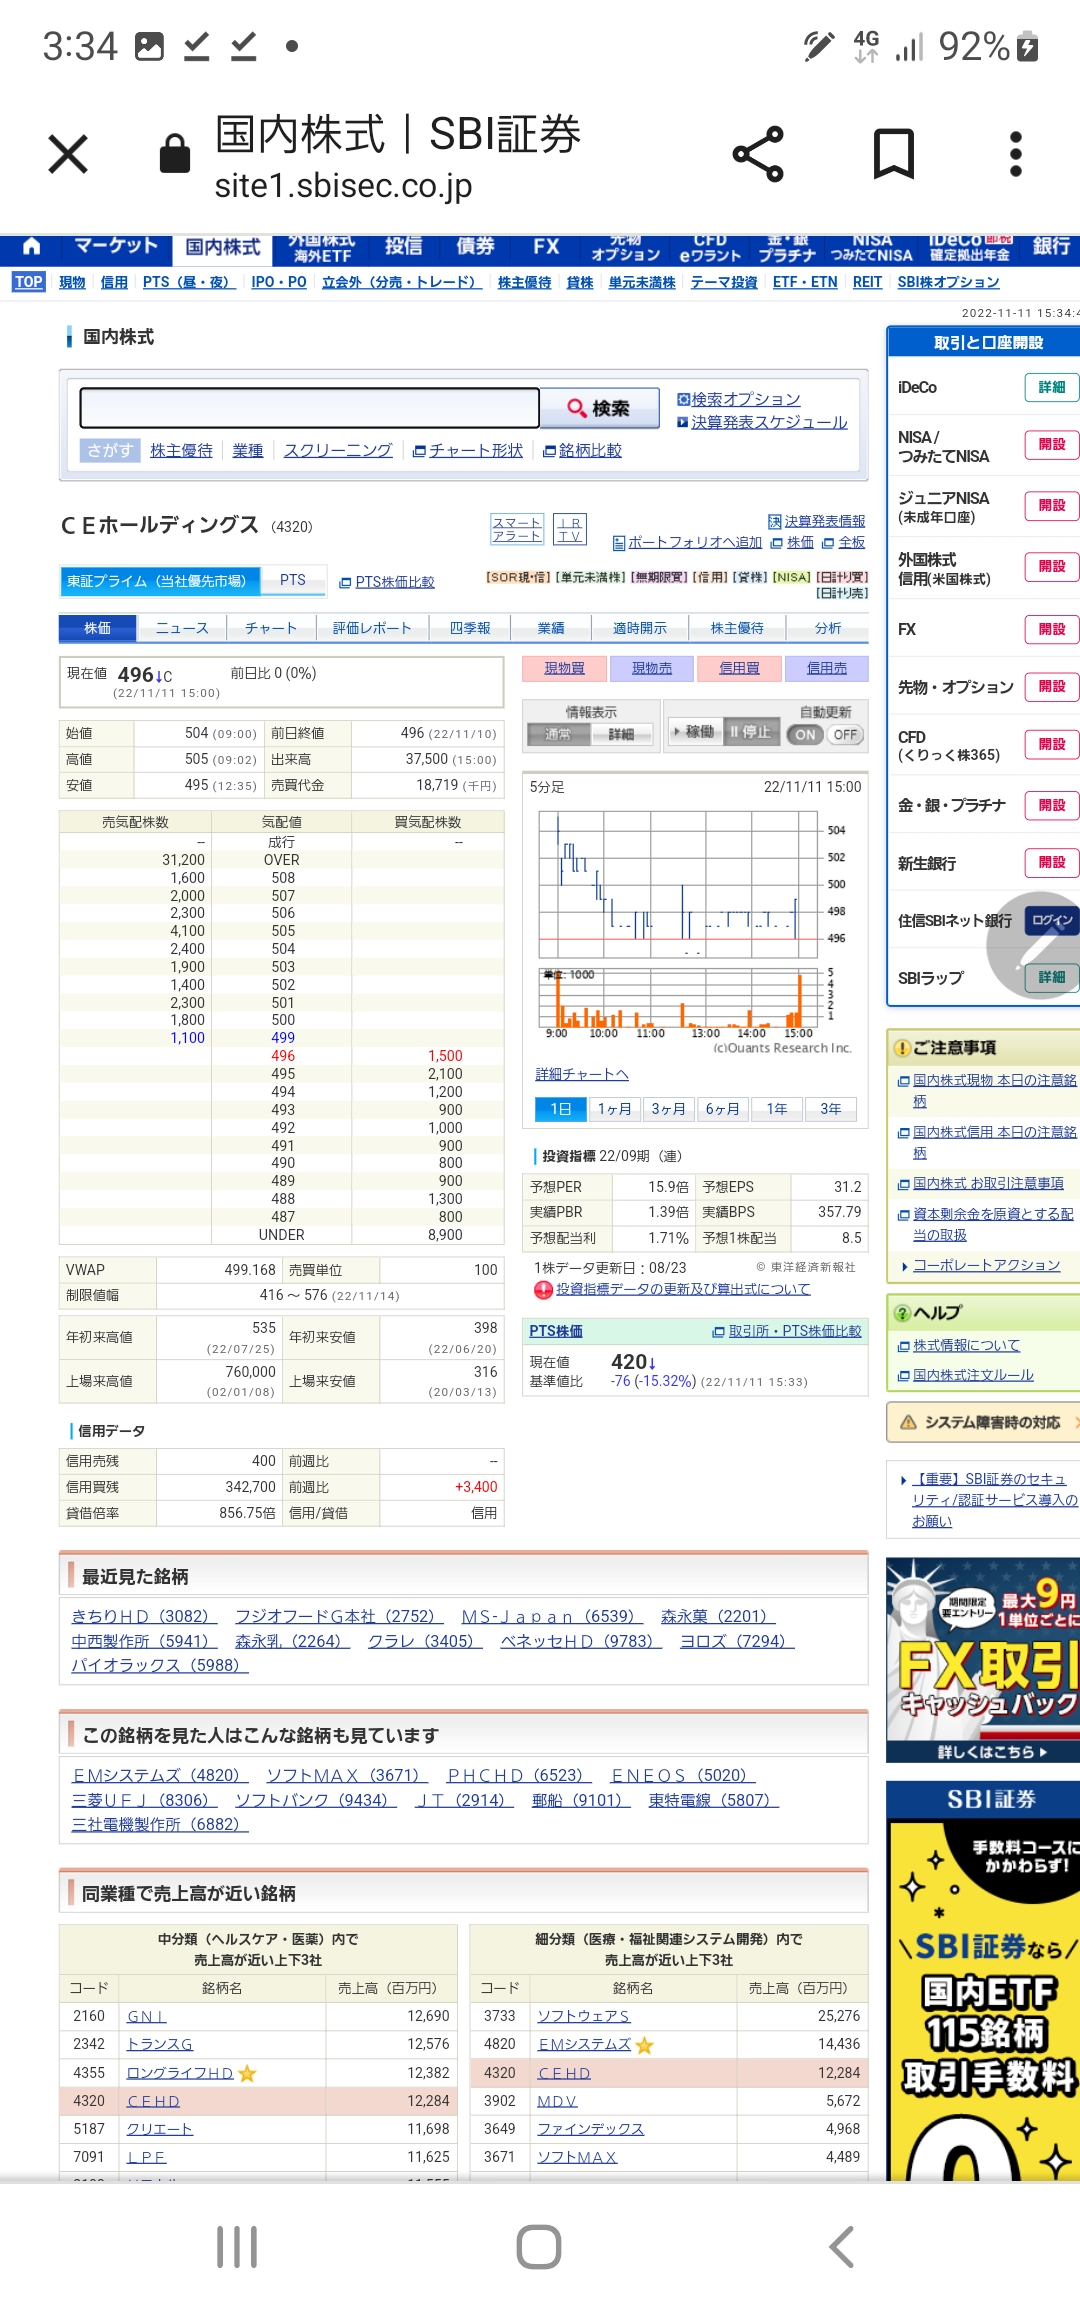Open マーケット in top navigation

click(115, 246)
